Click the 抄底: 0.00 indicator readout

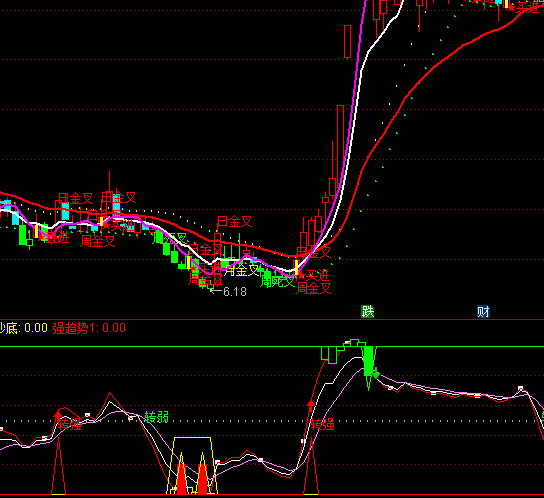[x=24, y=328]
